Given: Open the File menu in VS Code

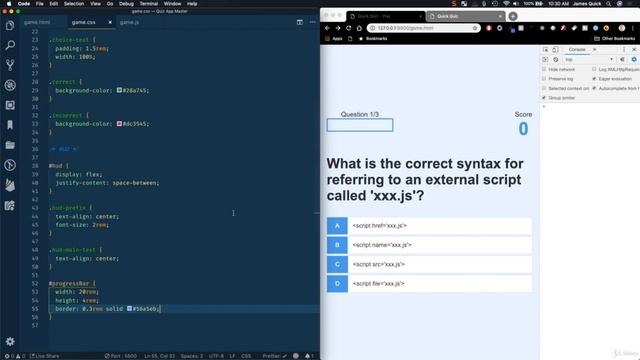Looking at the screenshot, I should coord(40,4).
